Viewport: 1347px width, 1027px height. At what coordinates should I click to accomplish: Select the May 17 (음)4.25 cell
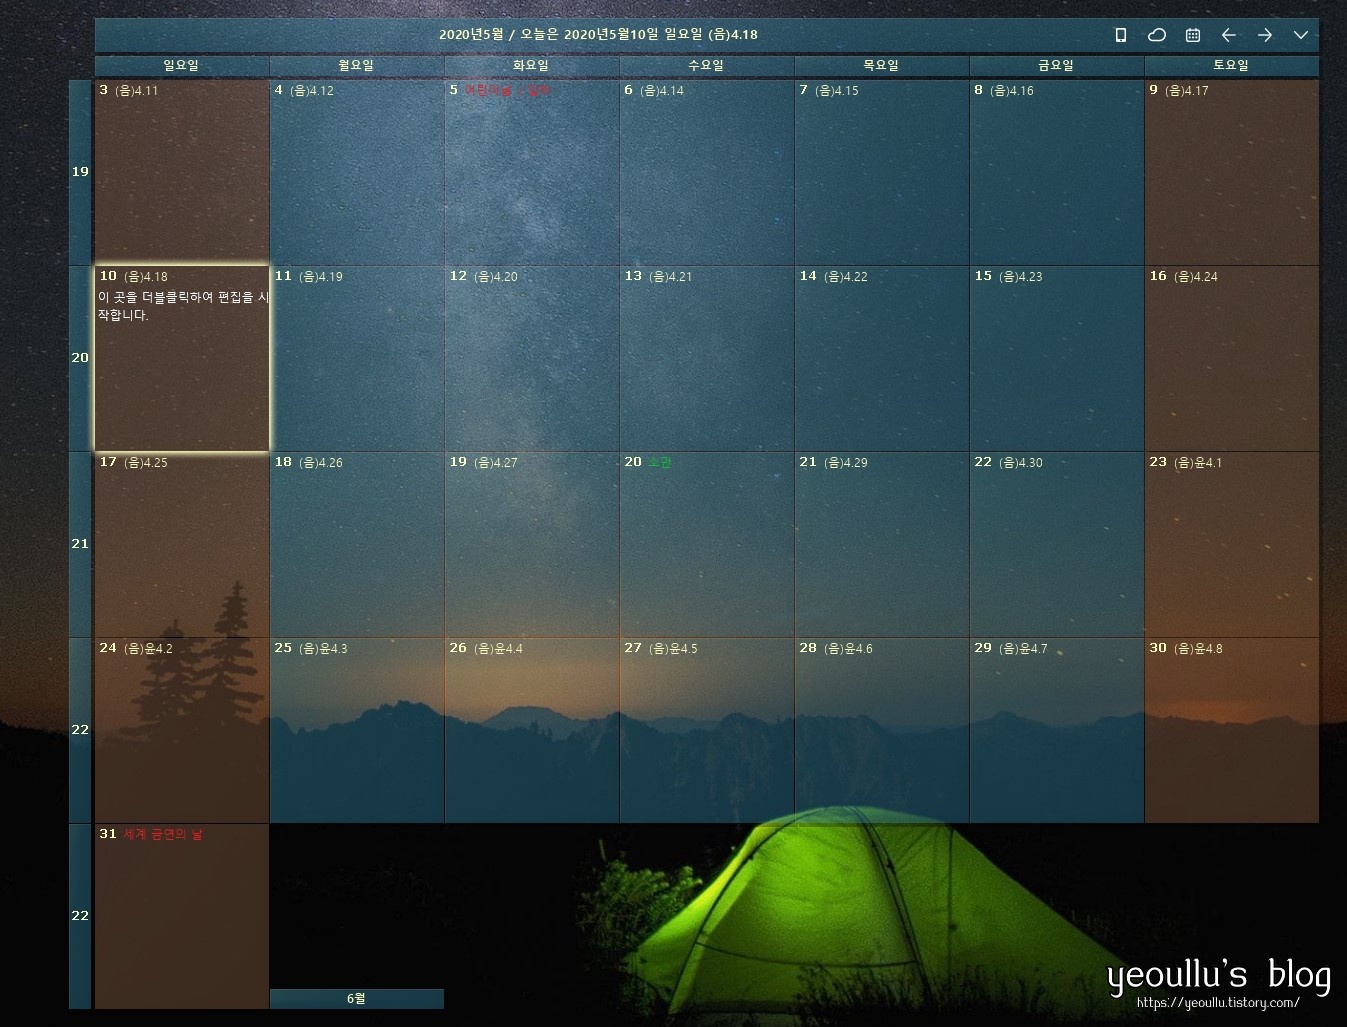(182, 544)
